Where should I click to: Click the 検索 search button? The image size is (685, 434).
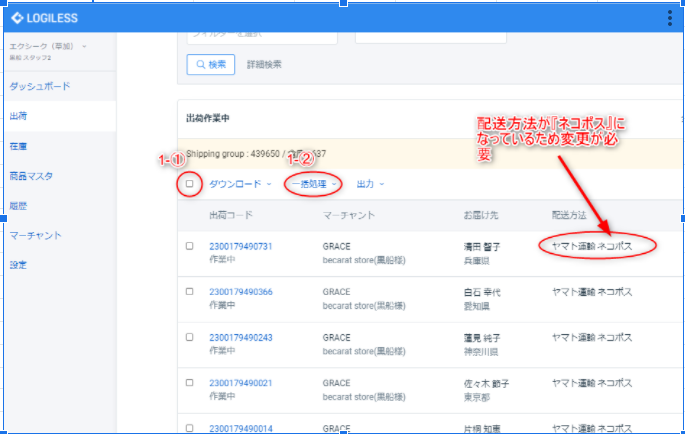coord(211,65)
